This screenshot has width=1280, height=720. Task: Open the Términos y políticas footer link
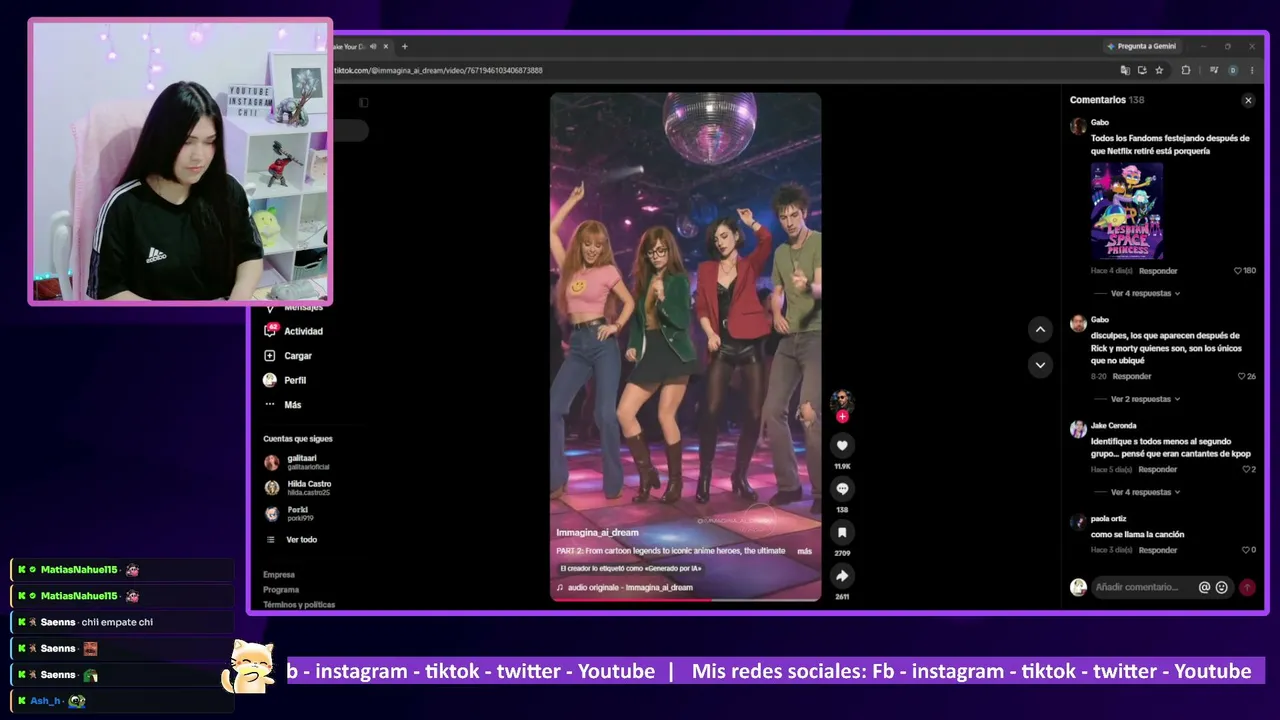(x=299, y=605)
